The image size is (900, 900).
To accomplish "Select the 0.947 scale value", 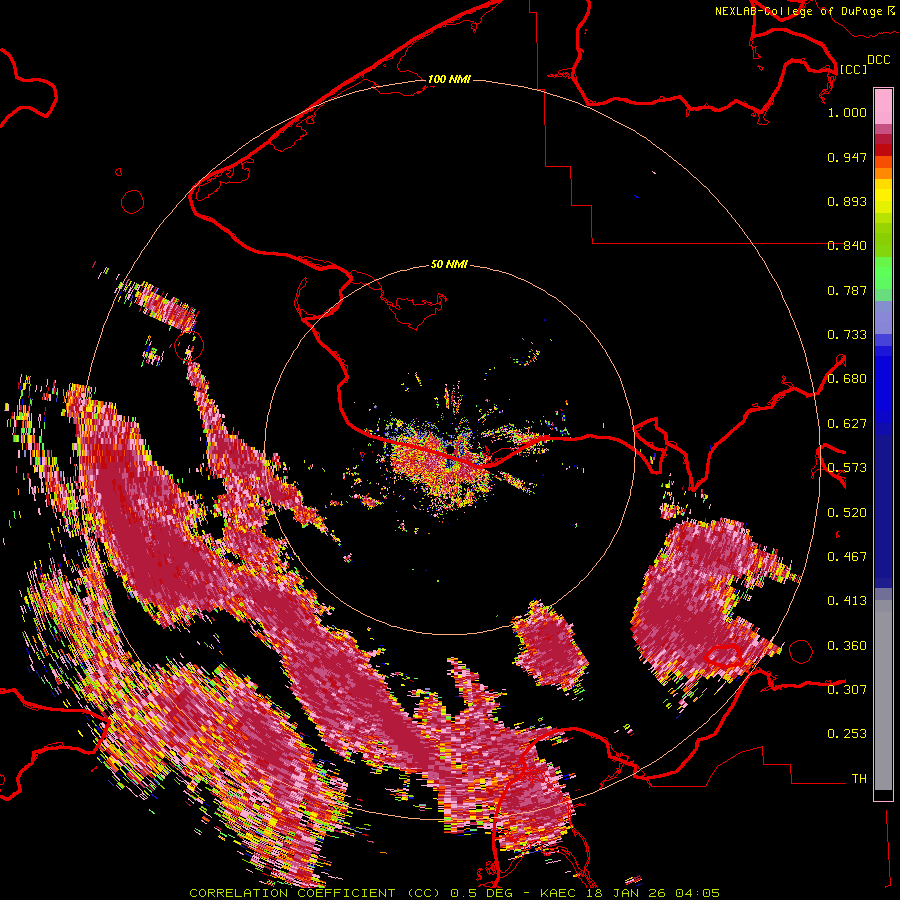I will [x=847, y=157].
